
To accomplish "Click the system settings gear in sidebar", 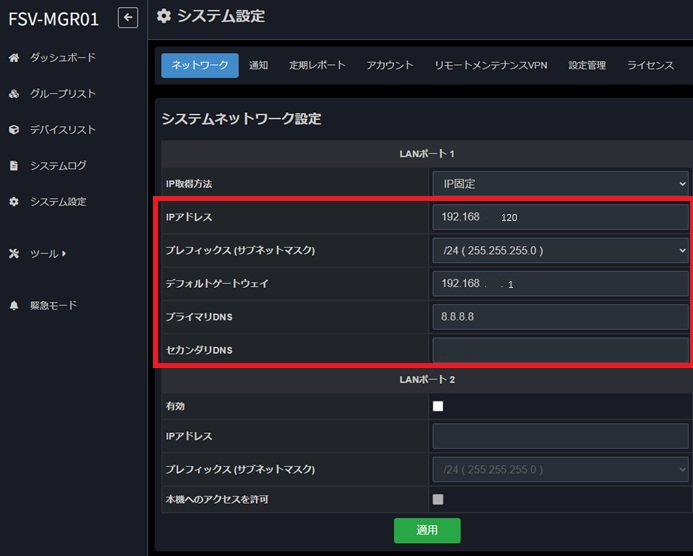I will [14, 202].
